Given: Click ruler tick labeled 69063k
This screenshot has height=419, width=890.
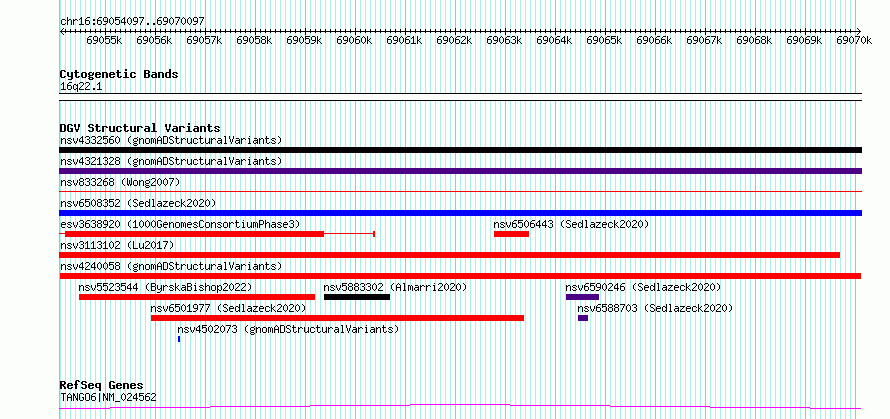Looking at the screenshot, I should (504, 40).
